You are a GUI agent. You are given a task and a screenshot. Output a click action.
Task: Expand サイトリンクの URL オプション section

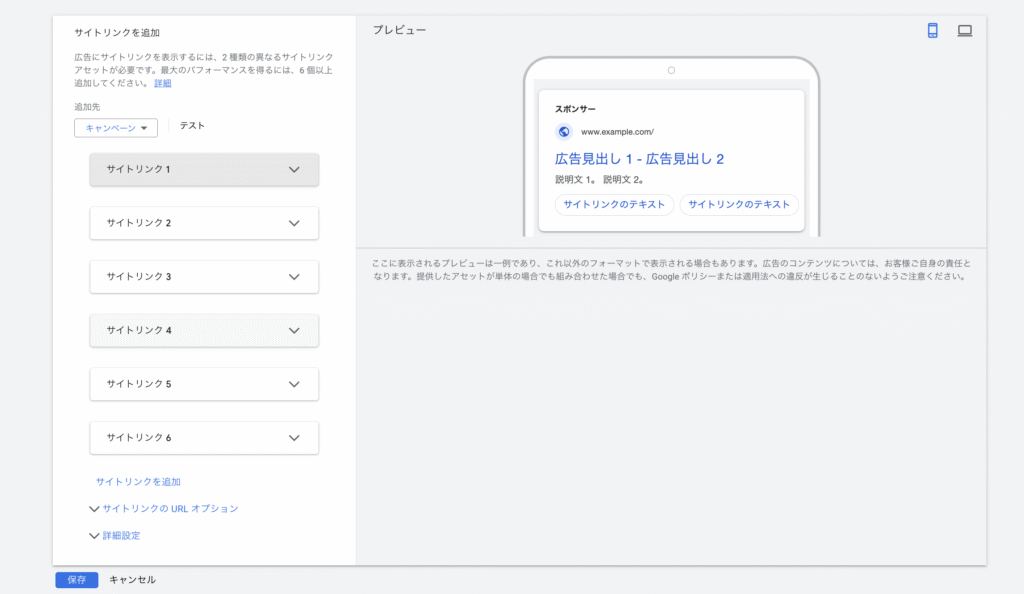164,509
